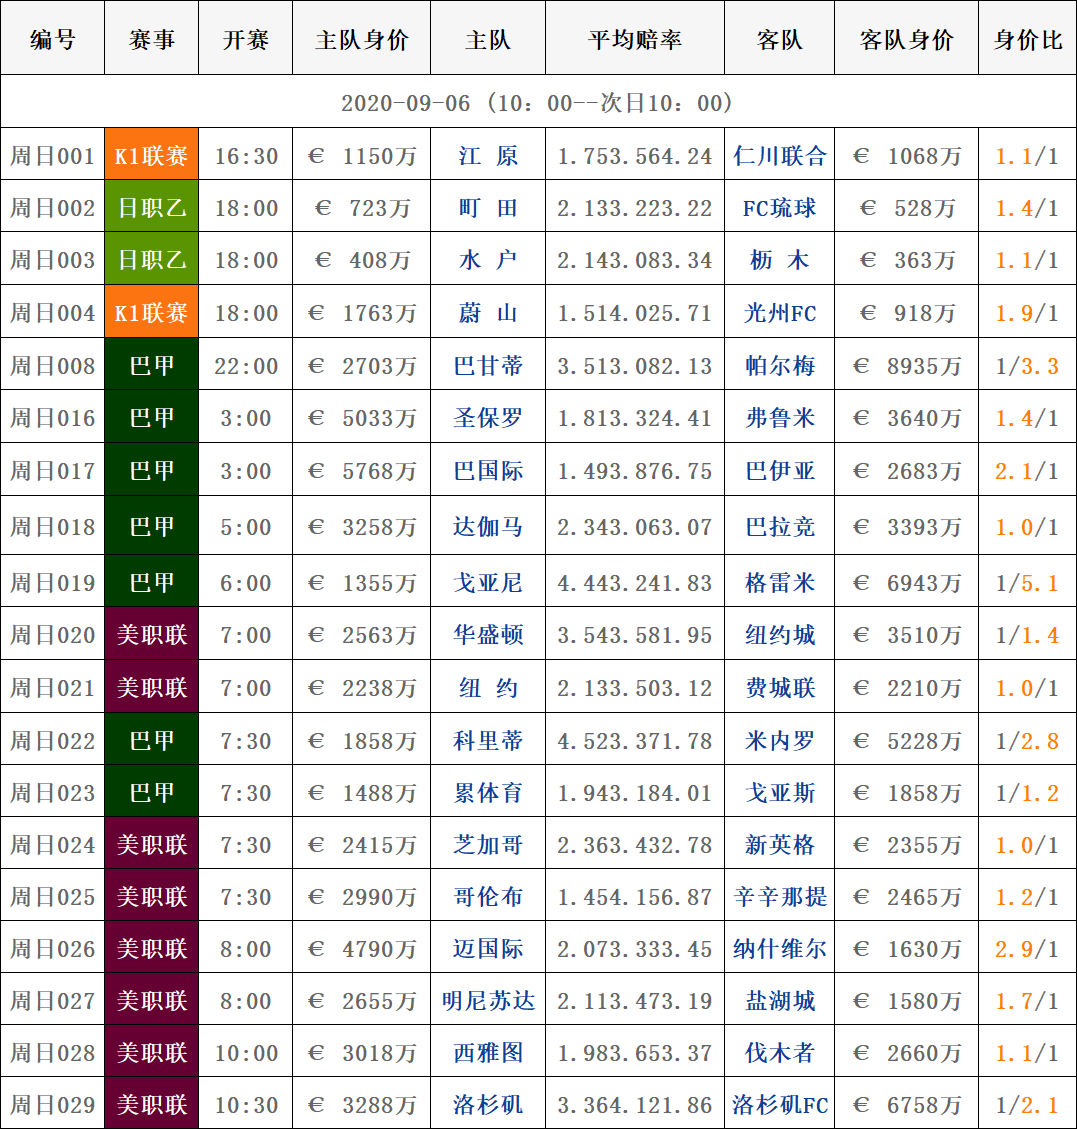Select the 巴甲 tag in row 周日008
Screen dimensions: 1077x1129
pos(152,366)
